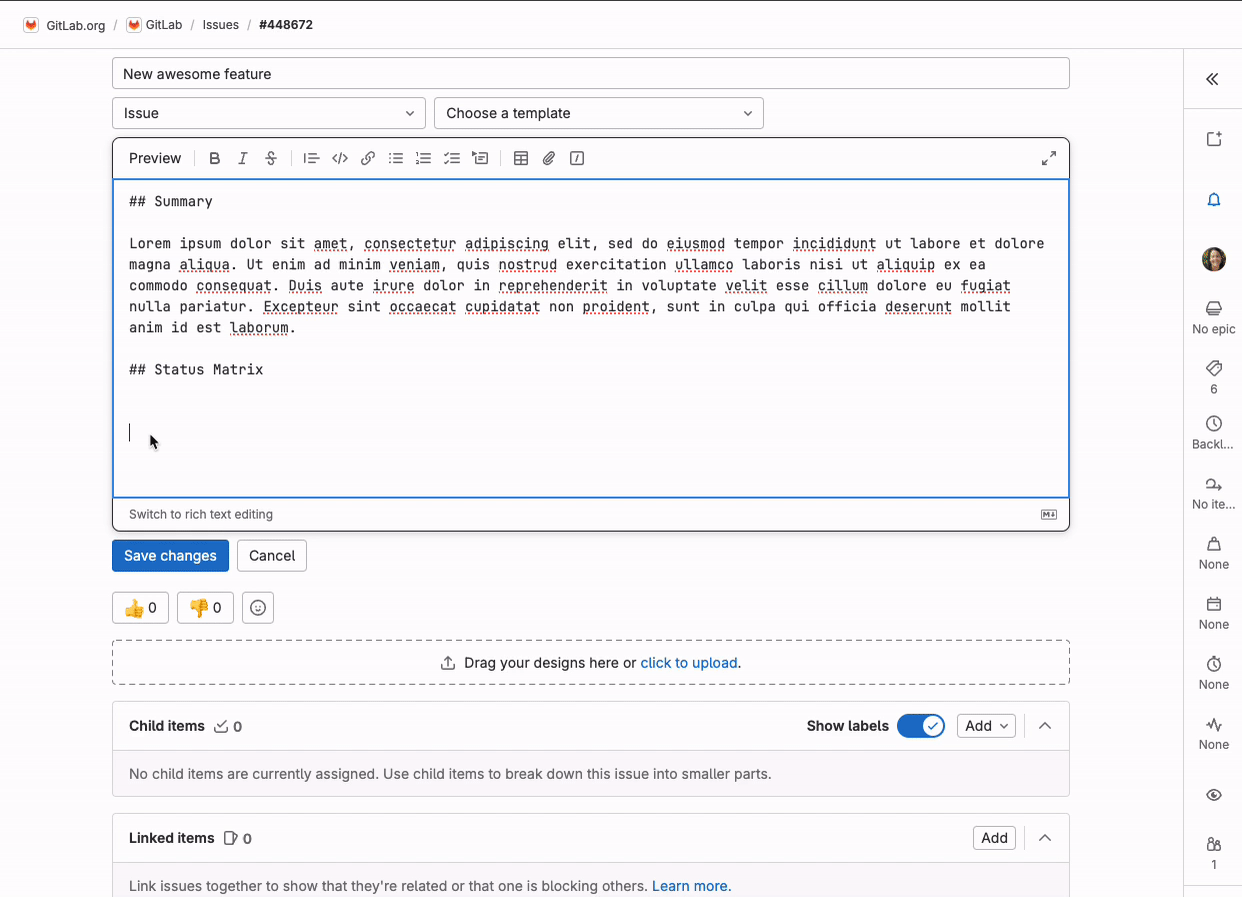
Task: Click Add in Linked items
Action: 994,838
